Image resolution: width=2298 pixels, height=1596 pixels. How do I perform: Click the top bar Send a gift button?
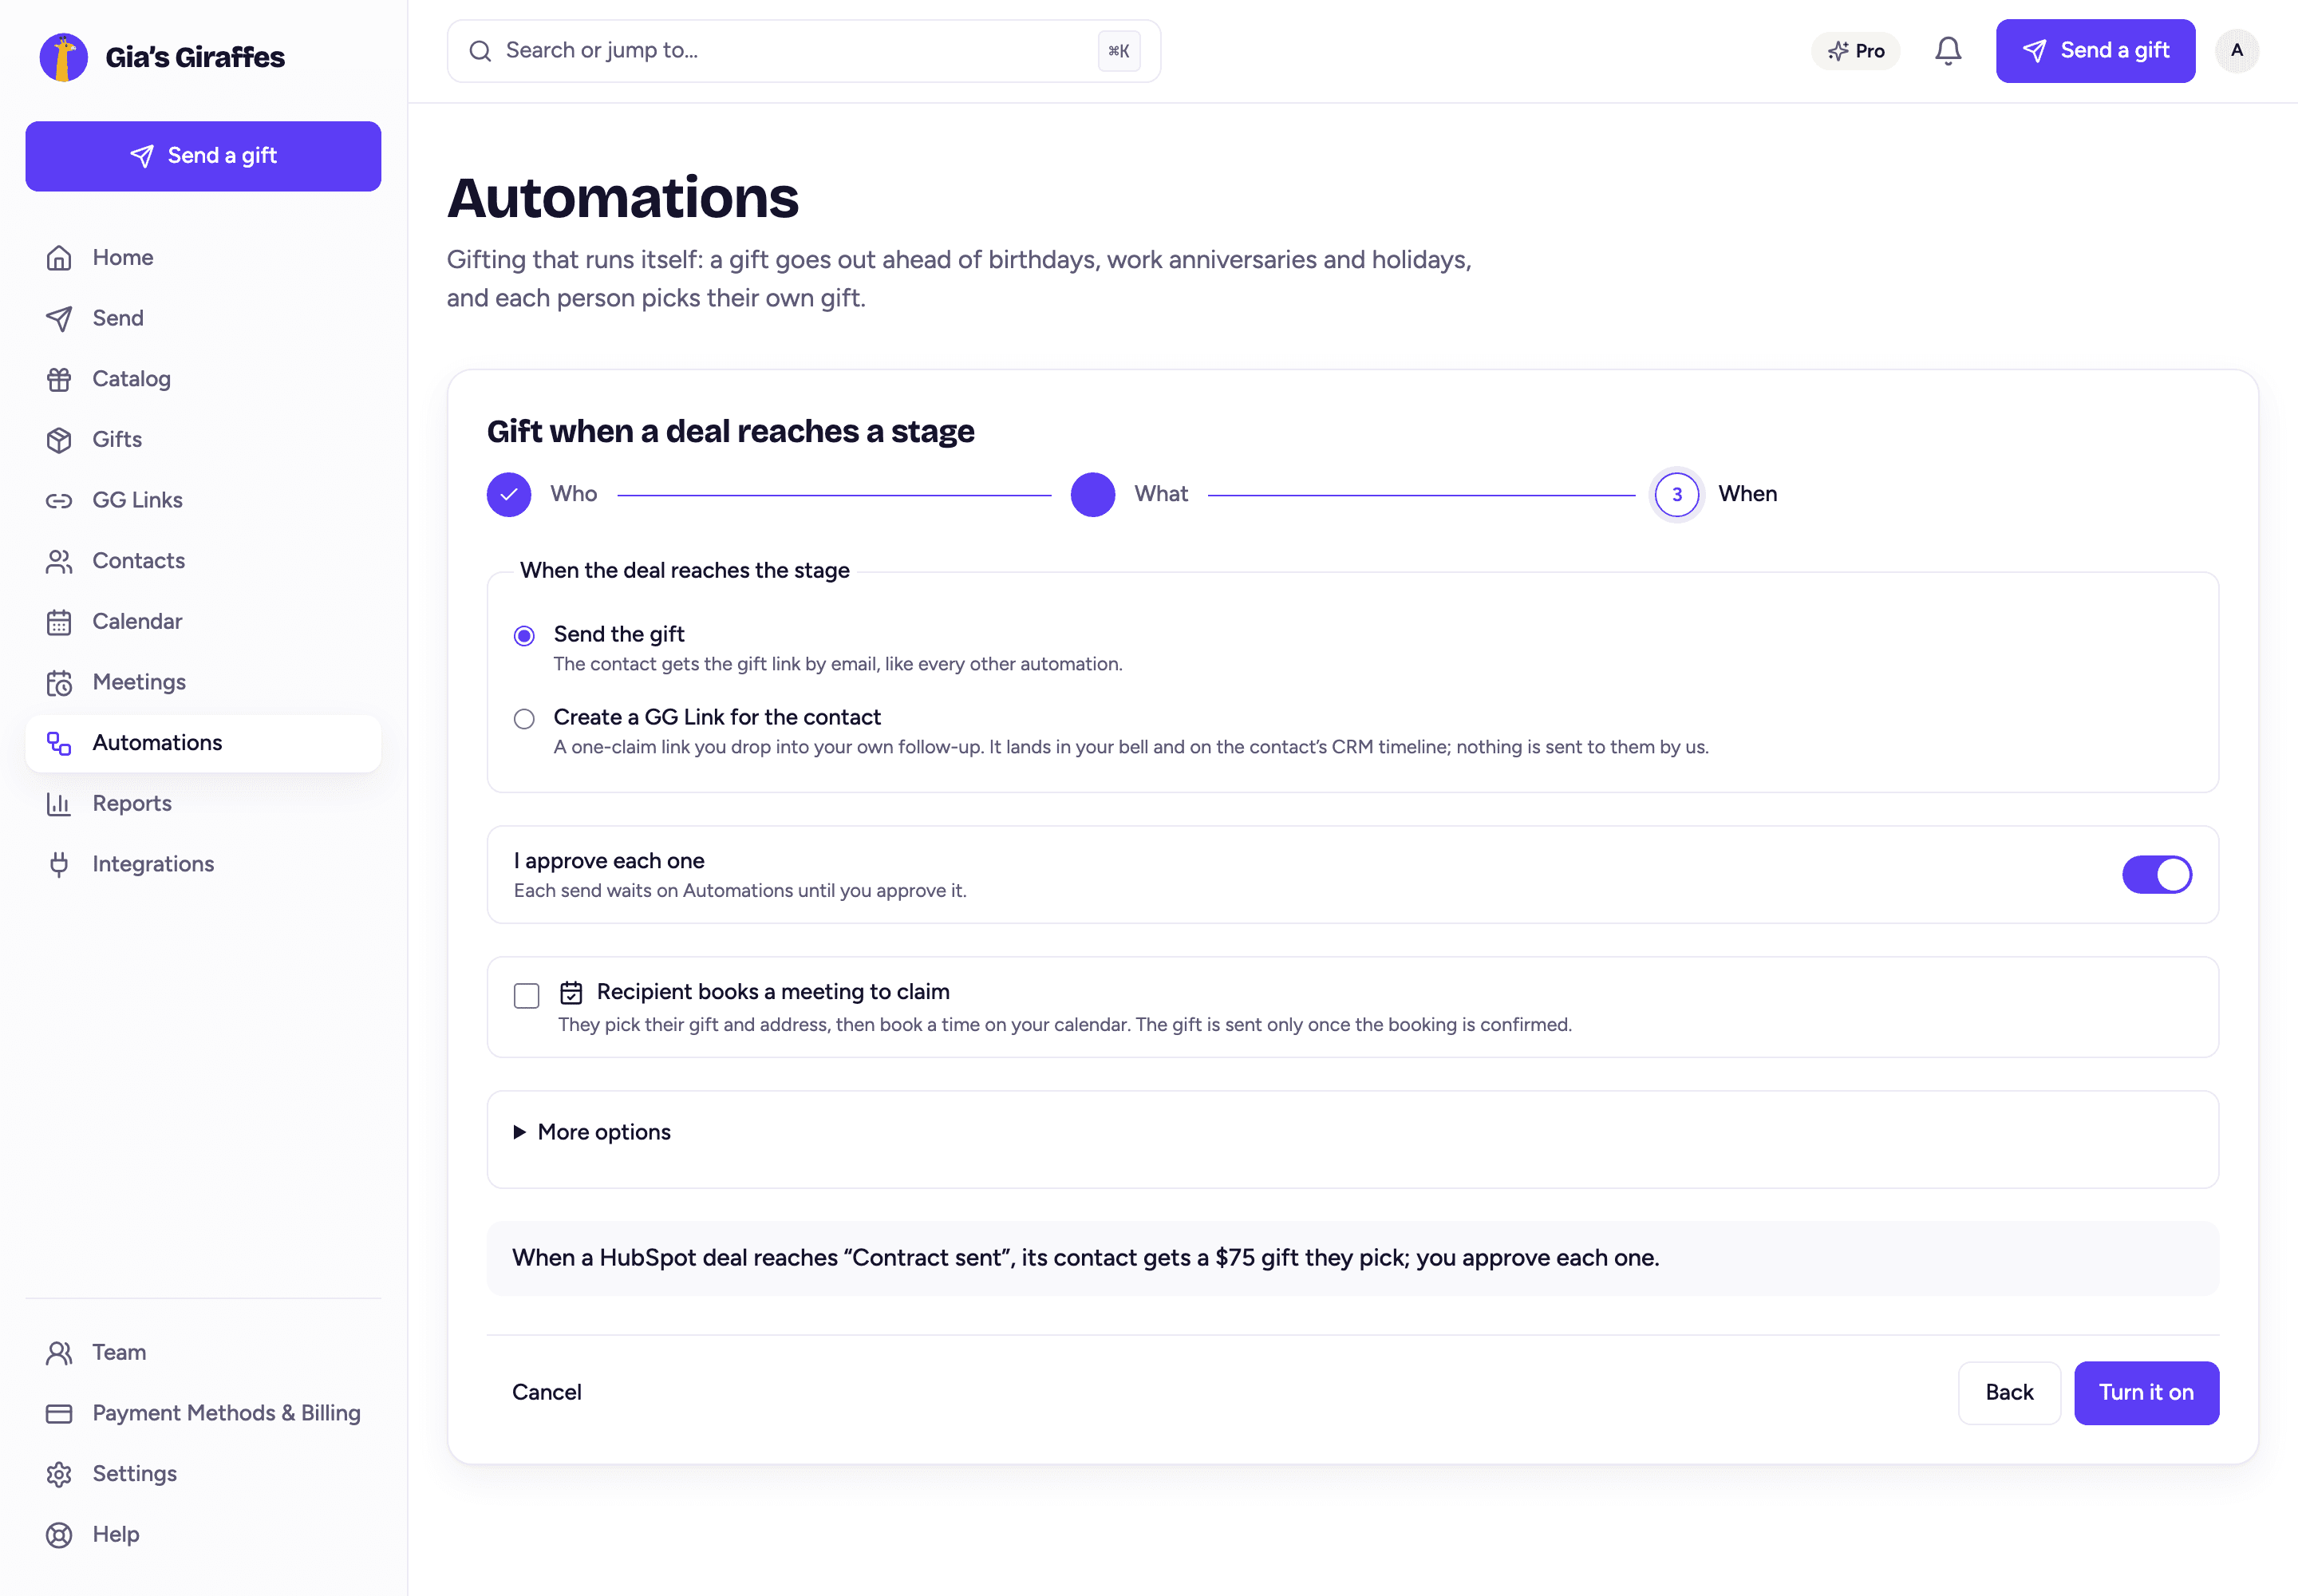tap(2095, 51)
